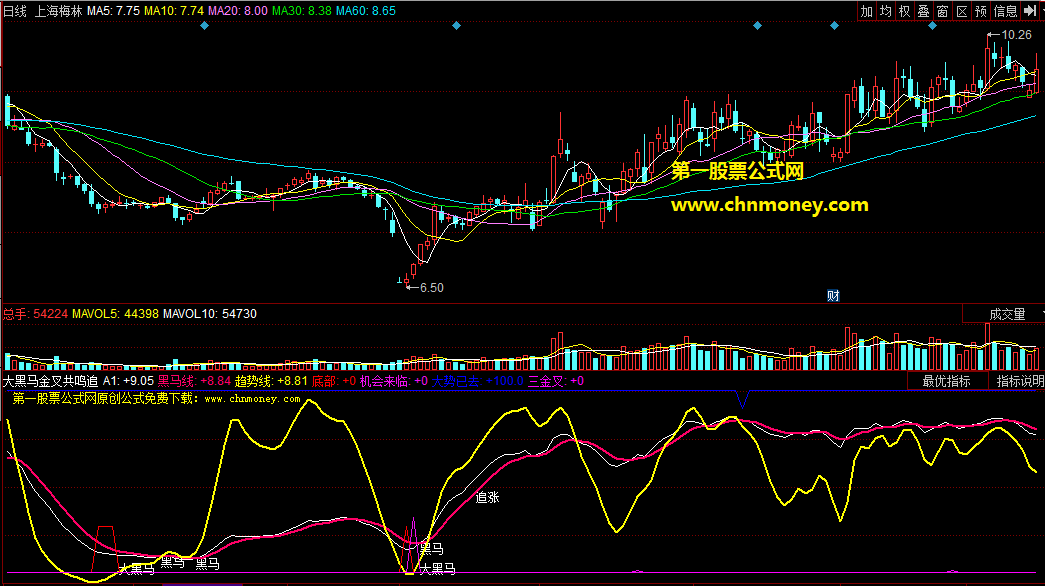Open the 信息 info button

tap(1005, 11)
